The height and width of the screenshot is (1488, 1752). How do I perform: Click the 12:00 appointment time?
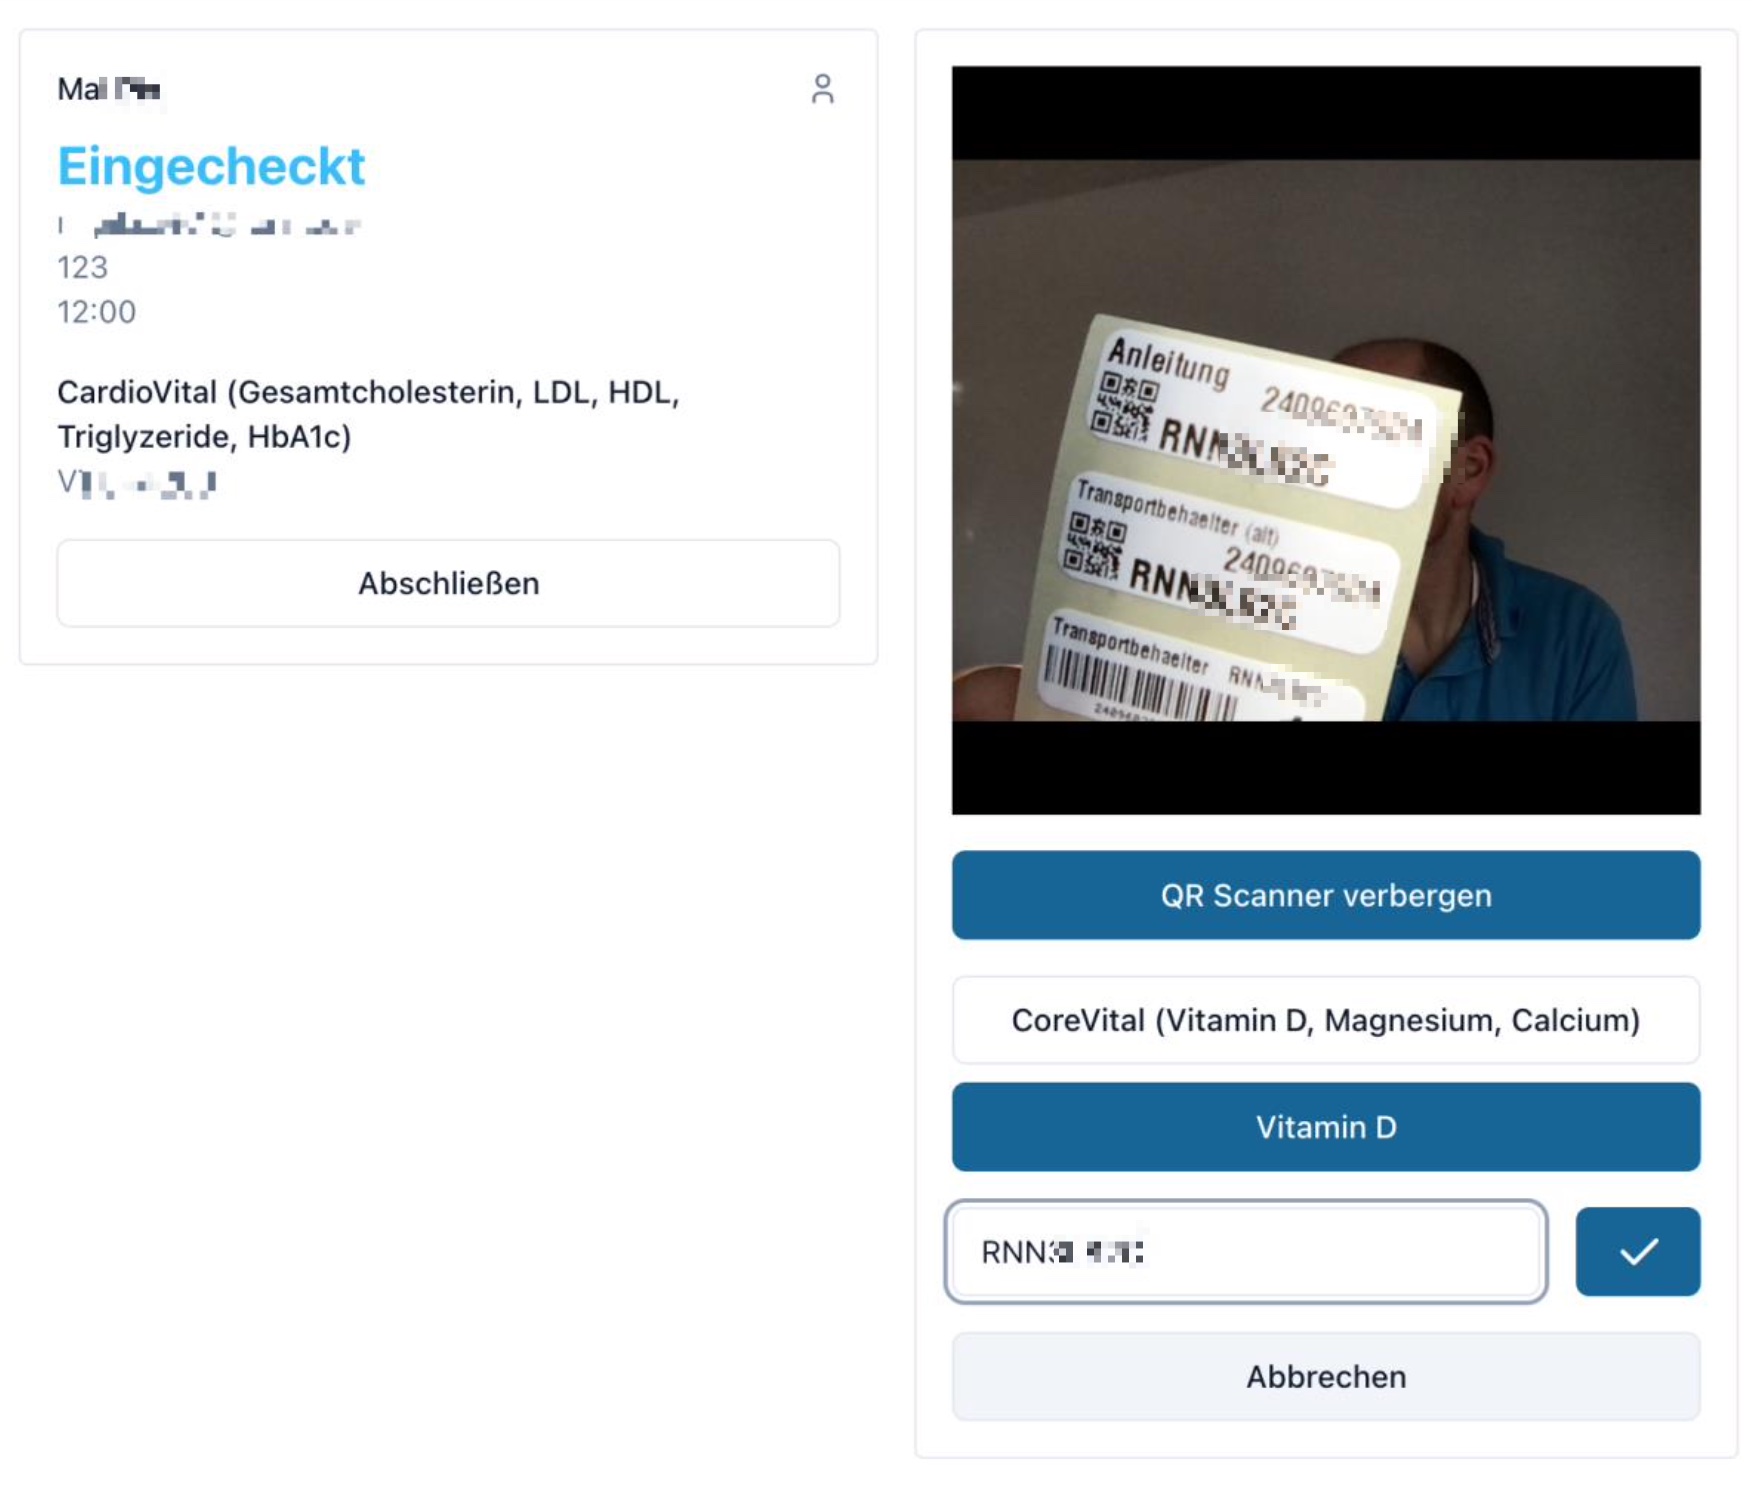96,312
